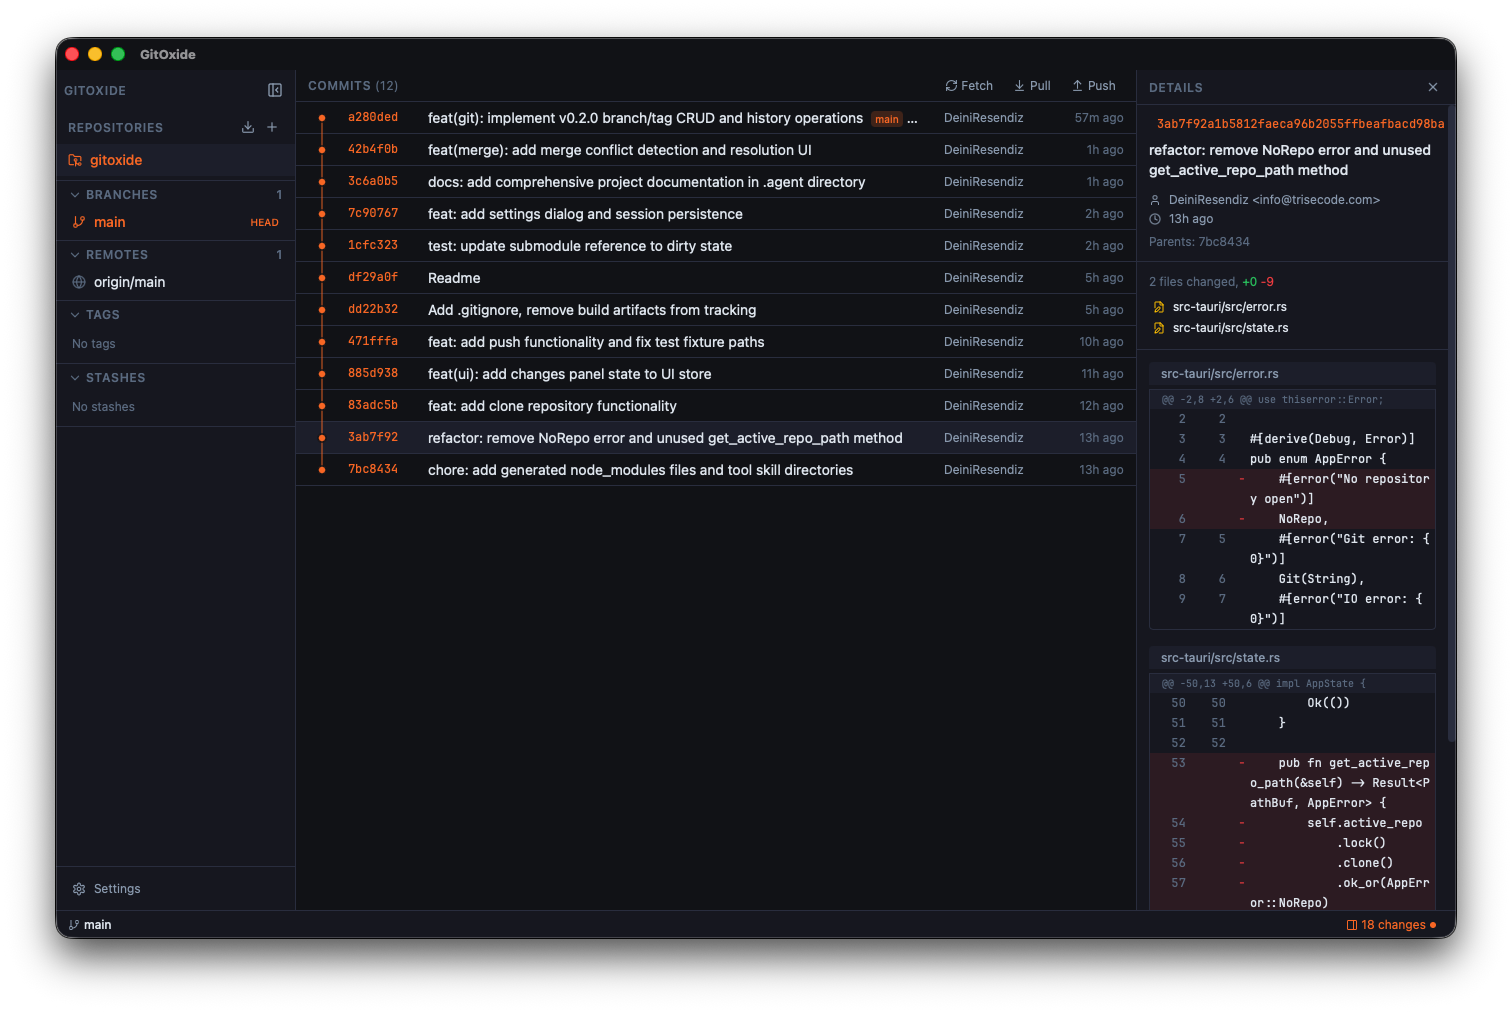This screenshot has height=1012, width=1512.
Task: Click the commit graph dot for 7bc8434
Action: pos(322,470)
